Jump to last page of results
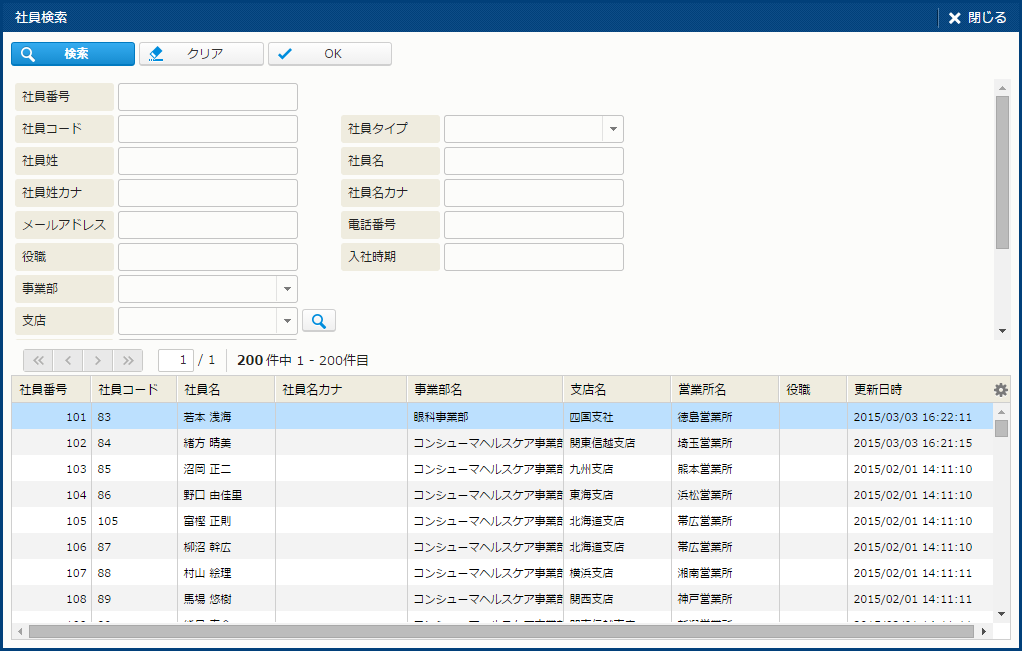This screenshot has width=1022, height=651. coord(128,360)
